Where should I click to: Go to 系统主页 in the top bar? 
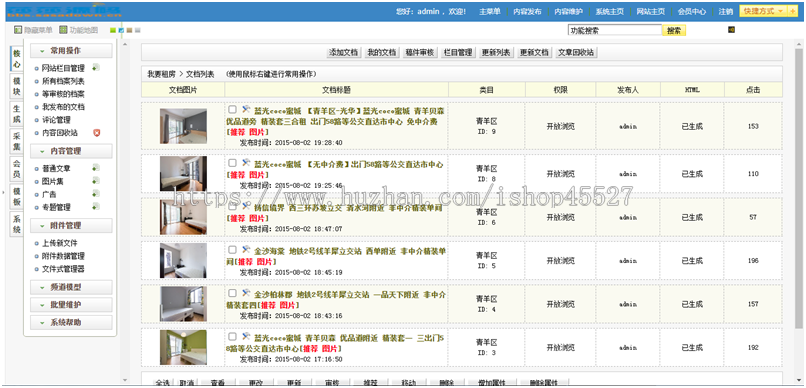610,11
